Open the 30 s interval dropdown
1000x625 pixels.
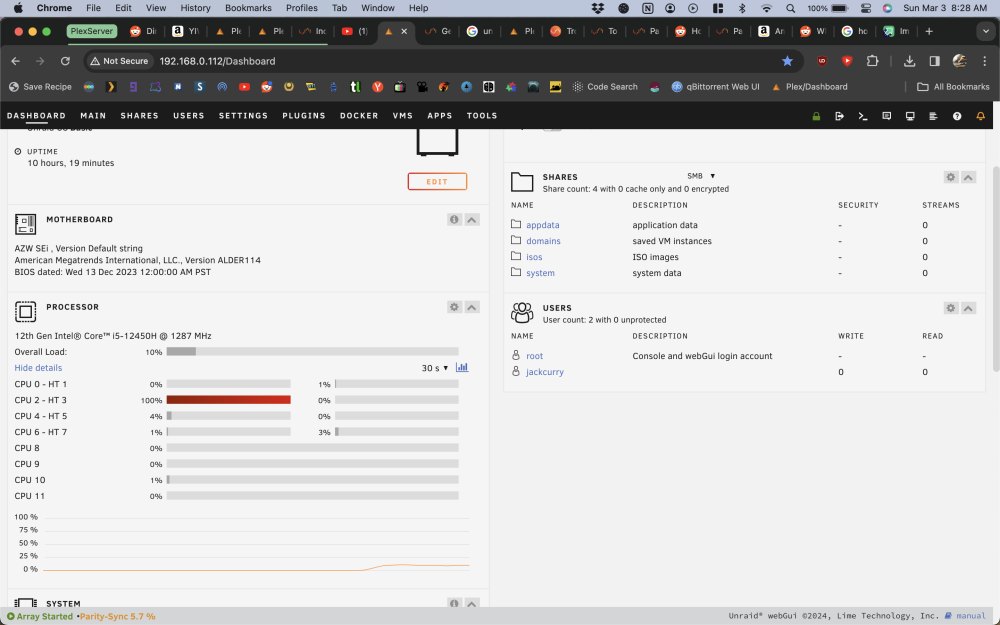435,368
